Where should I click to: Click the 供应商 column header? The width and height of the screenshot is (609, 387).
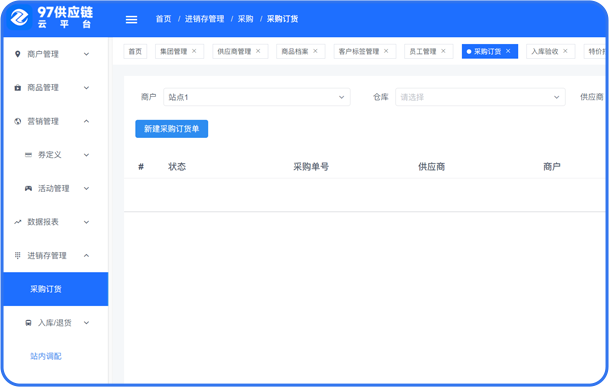coord(432,167)
